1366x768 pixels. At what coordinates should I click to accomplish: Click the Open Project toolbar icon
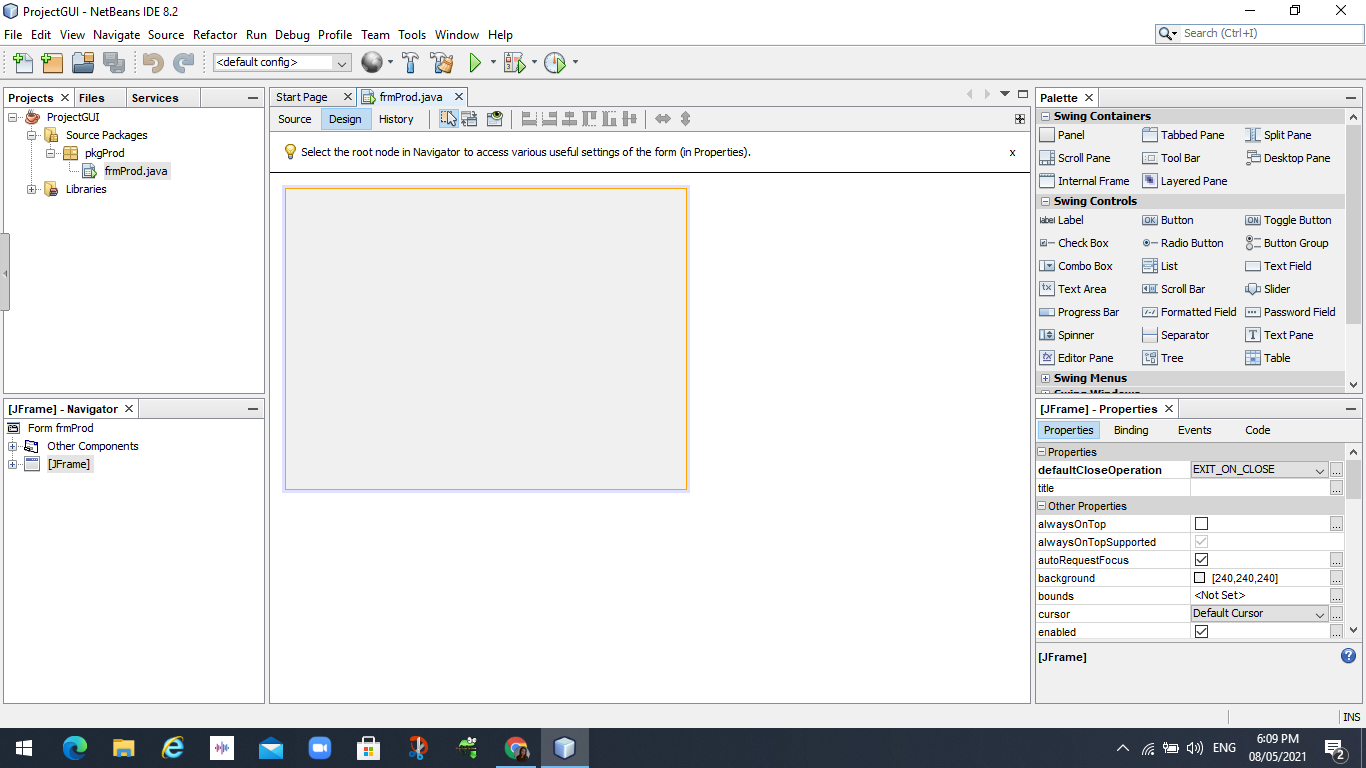[83, 62]
